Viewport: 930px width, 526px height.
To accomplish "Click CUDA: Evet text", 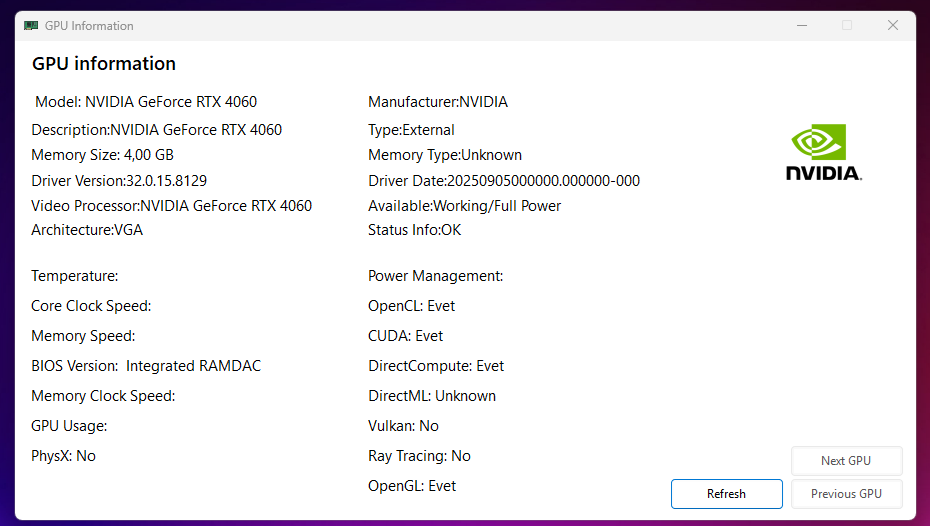I will click(x=406, y=336).
